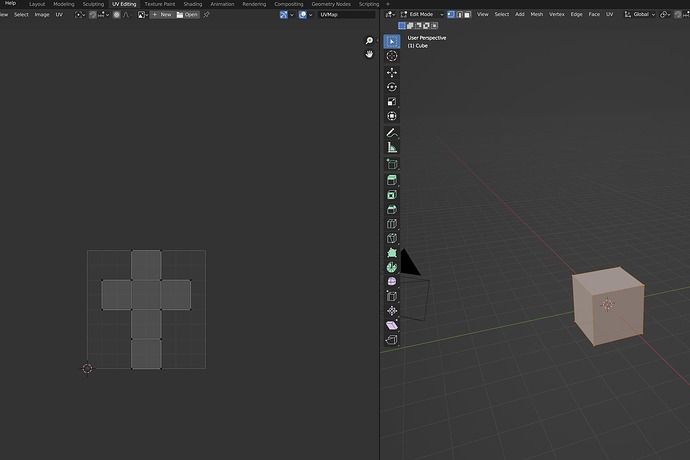Toggle image pin in UV editor header
Screen dimensions: 690x460
(x=207, y=15)
